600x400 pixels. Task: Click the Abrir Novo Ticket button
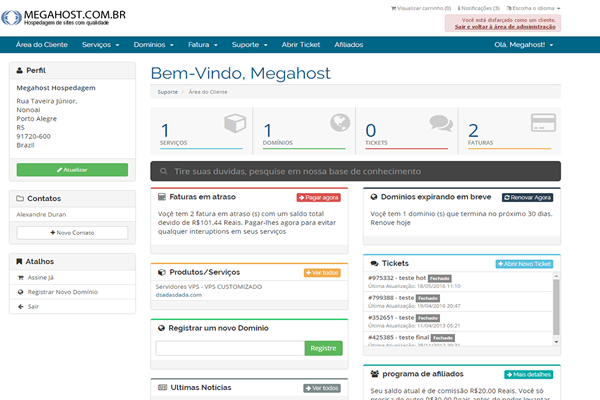click(x=524, y=264)
